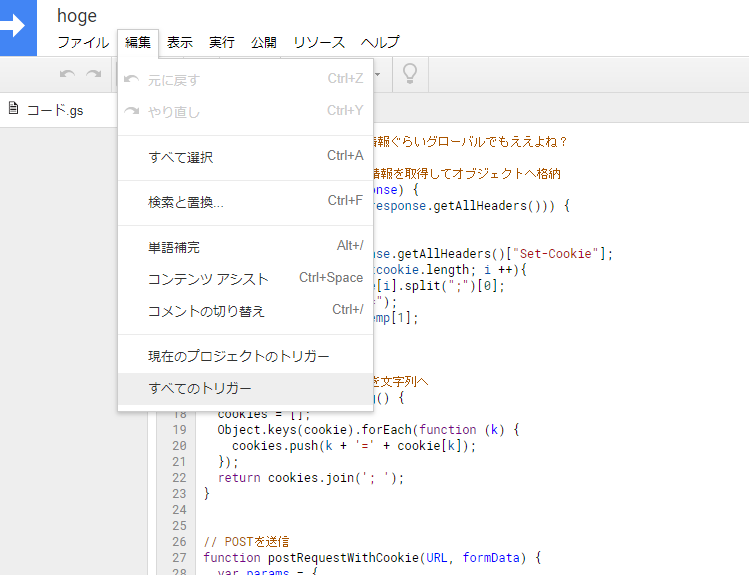Open the ヘルプ menu

(380, 42)
